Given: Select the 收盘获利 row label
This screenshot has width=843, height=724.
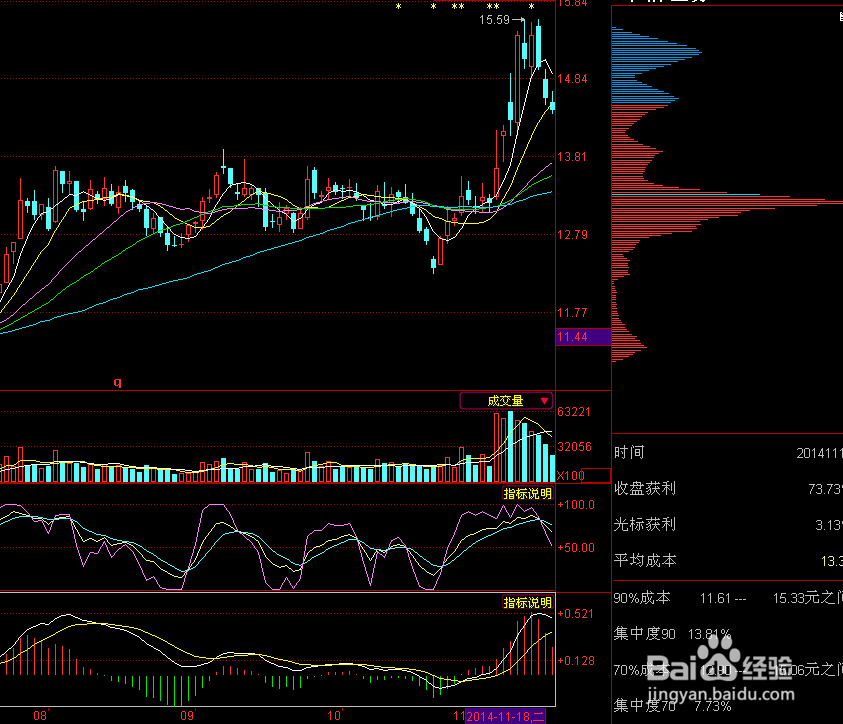Looking at the screenshot, I should (645, 489).
